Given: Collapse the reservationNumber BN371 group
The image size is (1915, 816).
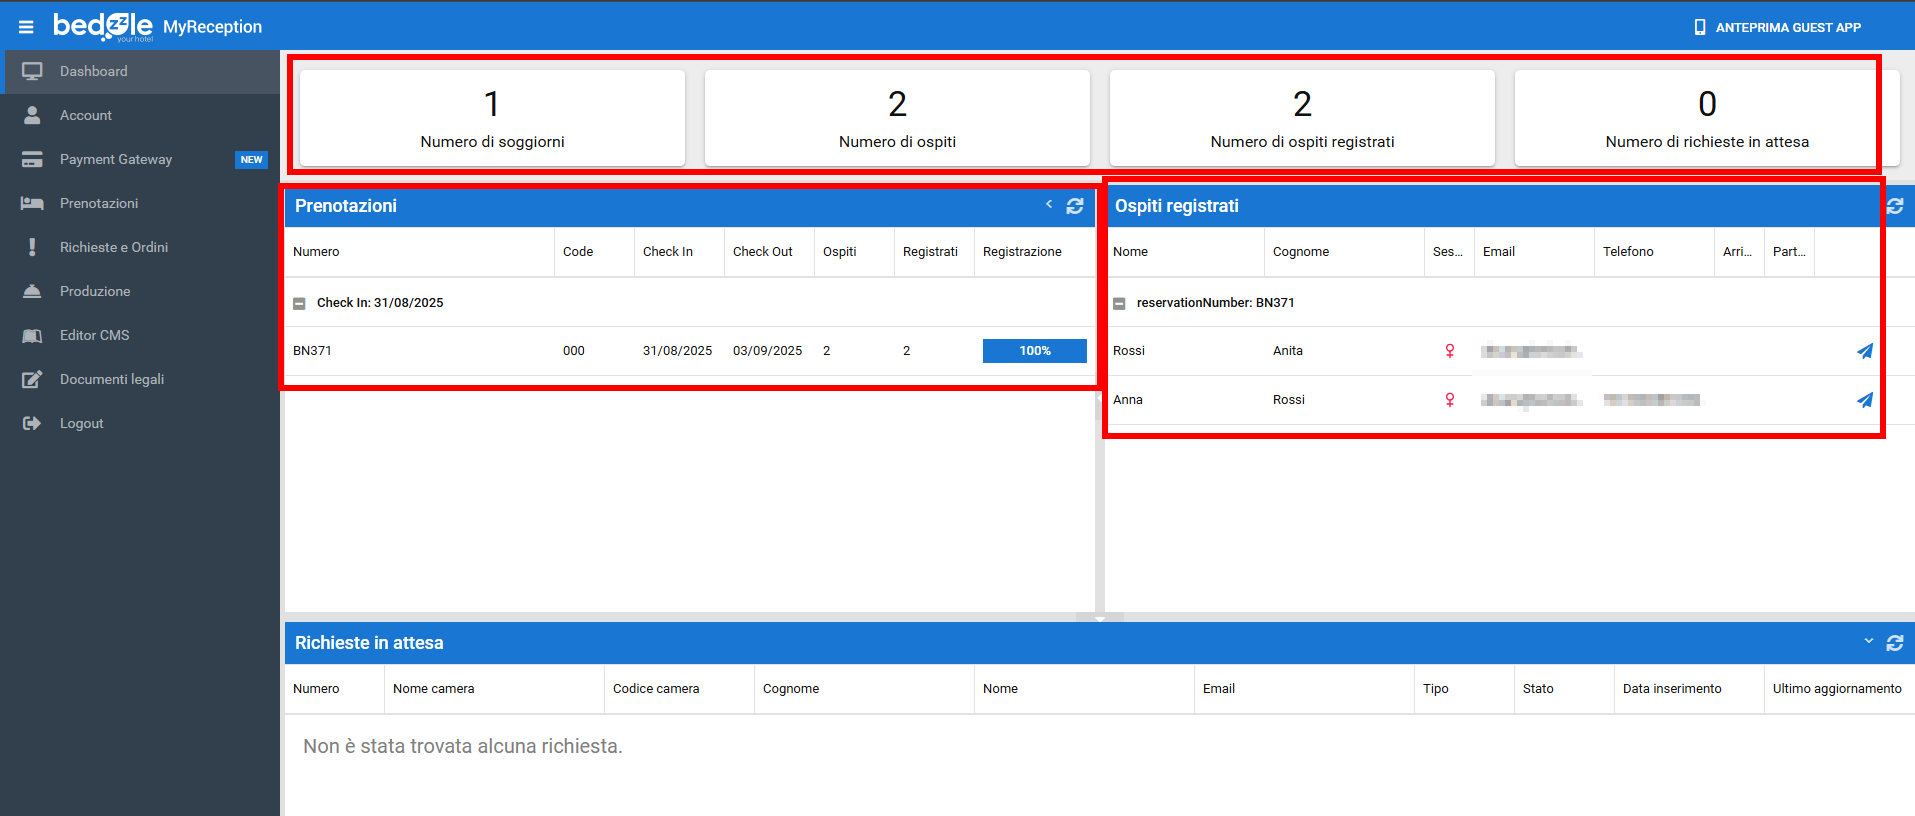Looking at the screenshot, I should [1119, 303].
